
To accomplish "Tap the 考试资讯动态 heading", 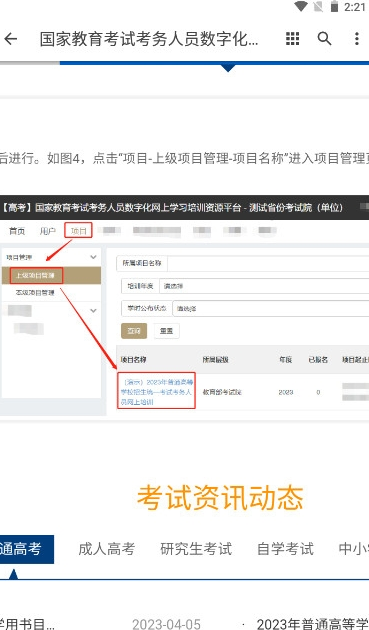I will (220, 497).
